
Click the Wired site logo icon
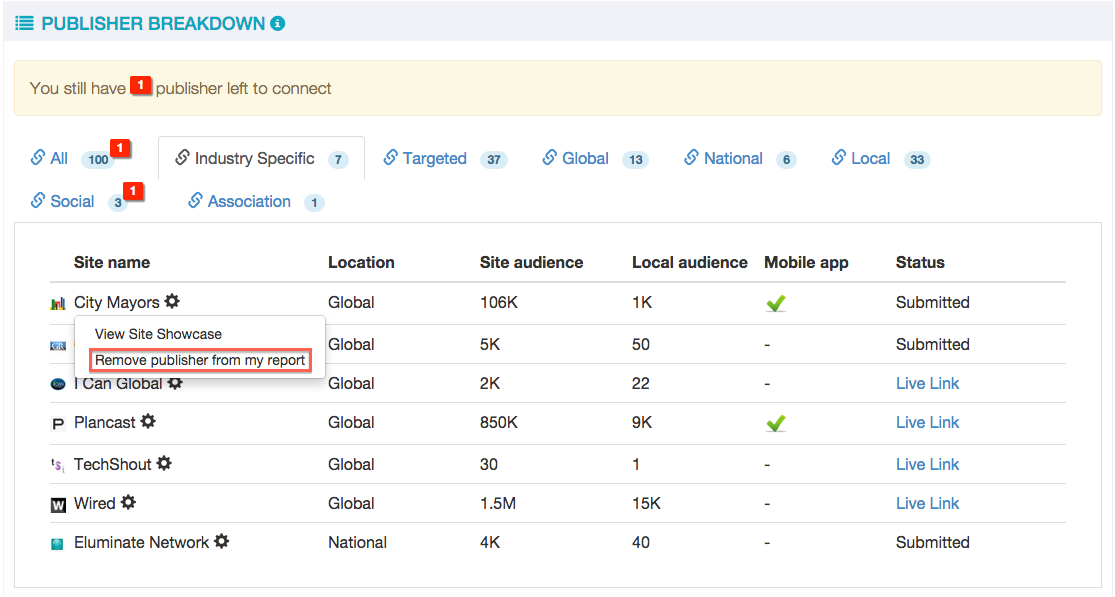coord(58,505)
